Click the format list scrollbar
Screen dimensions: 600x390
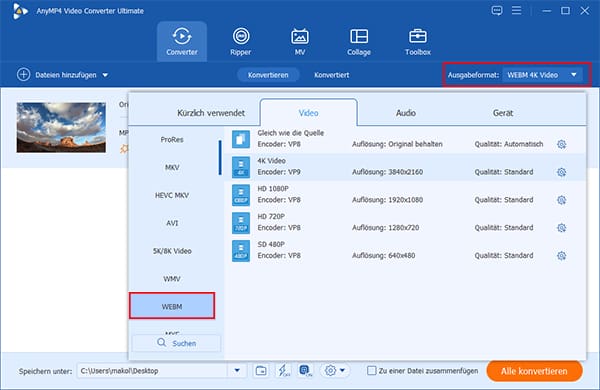(220, 158)
